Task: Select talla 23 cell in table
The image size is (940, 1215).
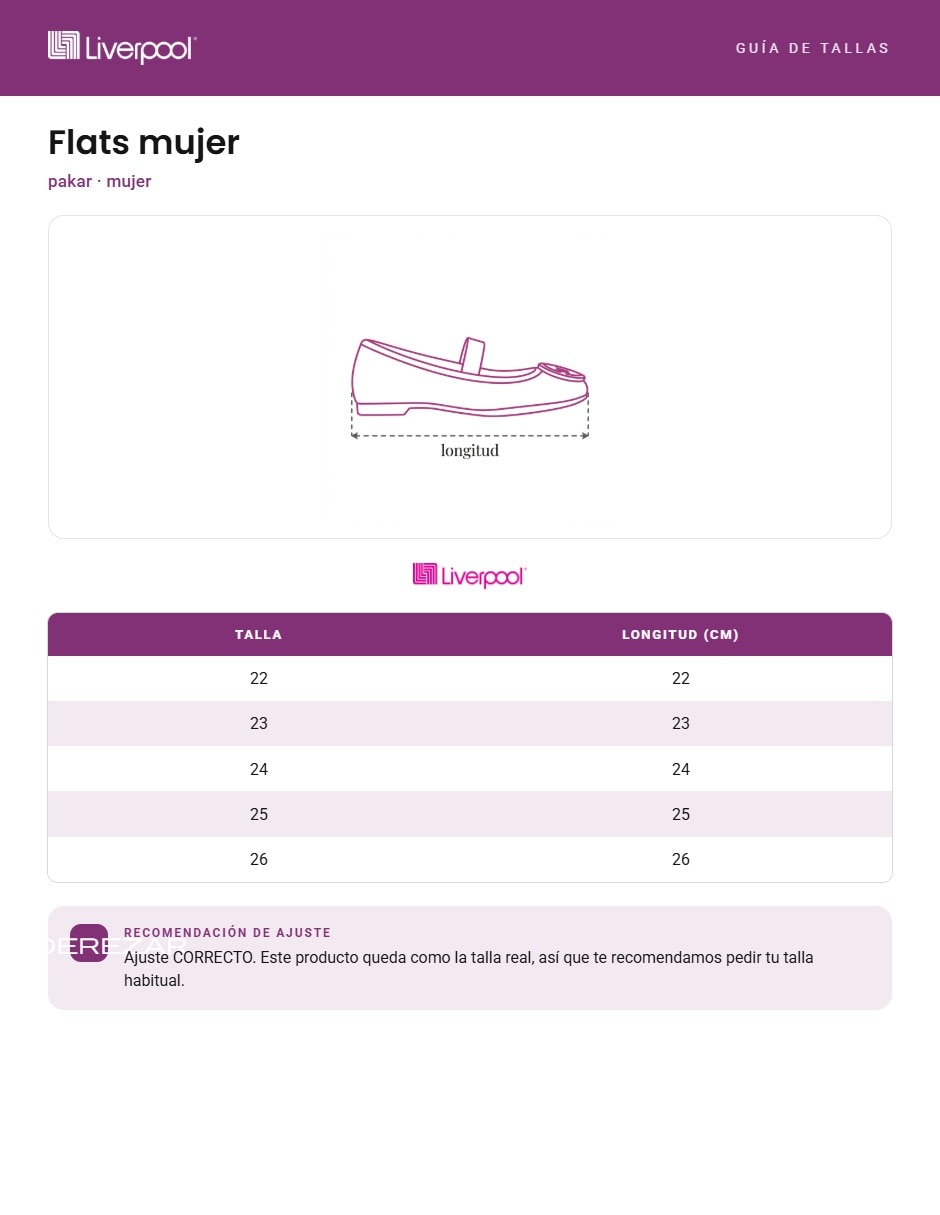Action: coord(259,723)
